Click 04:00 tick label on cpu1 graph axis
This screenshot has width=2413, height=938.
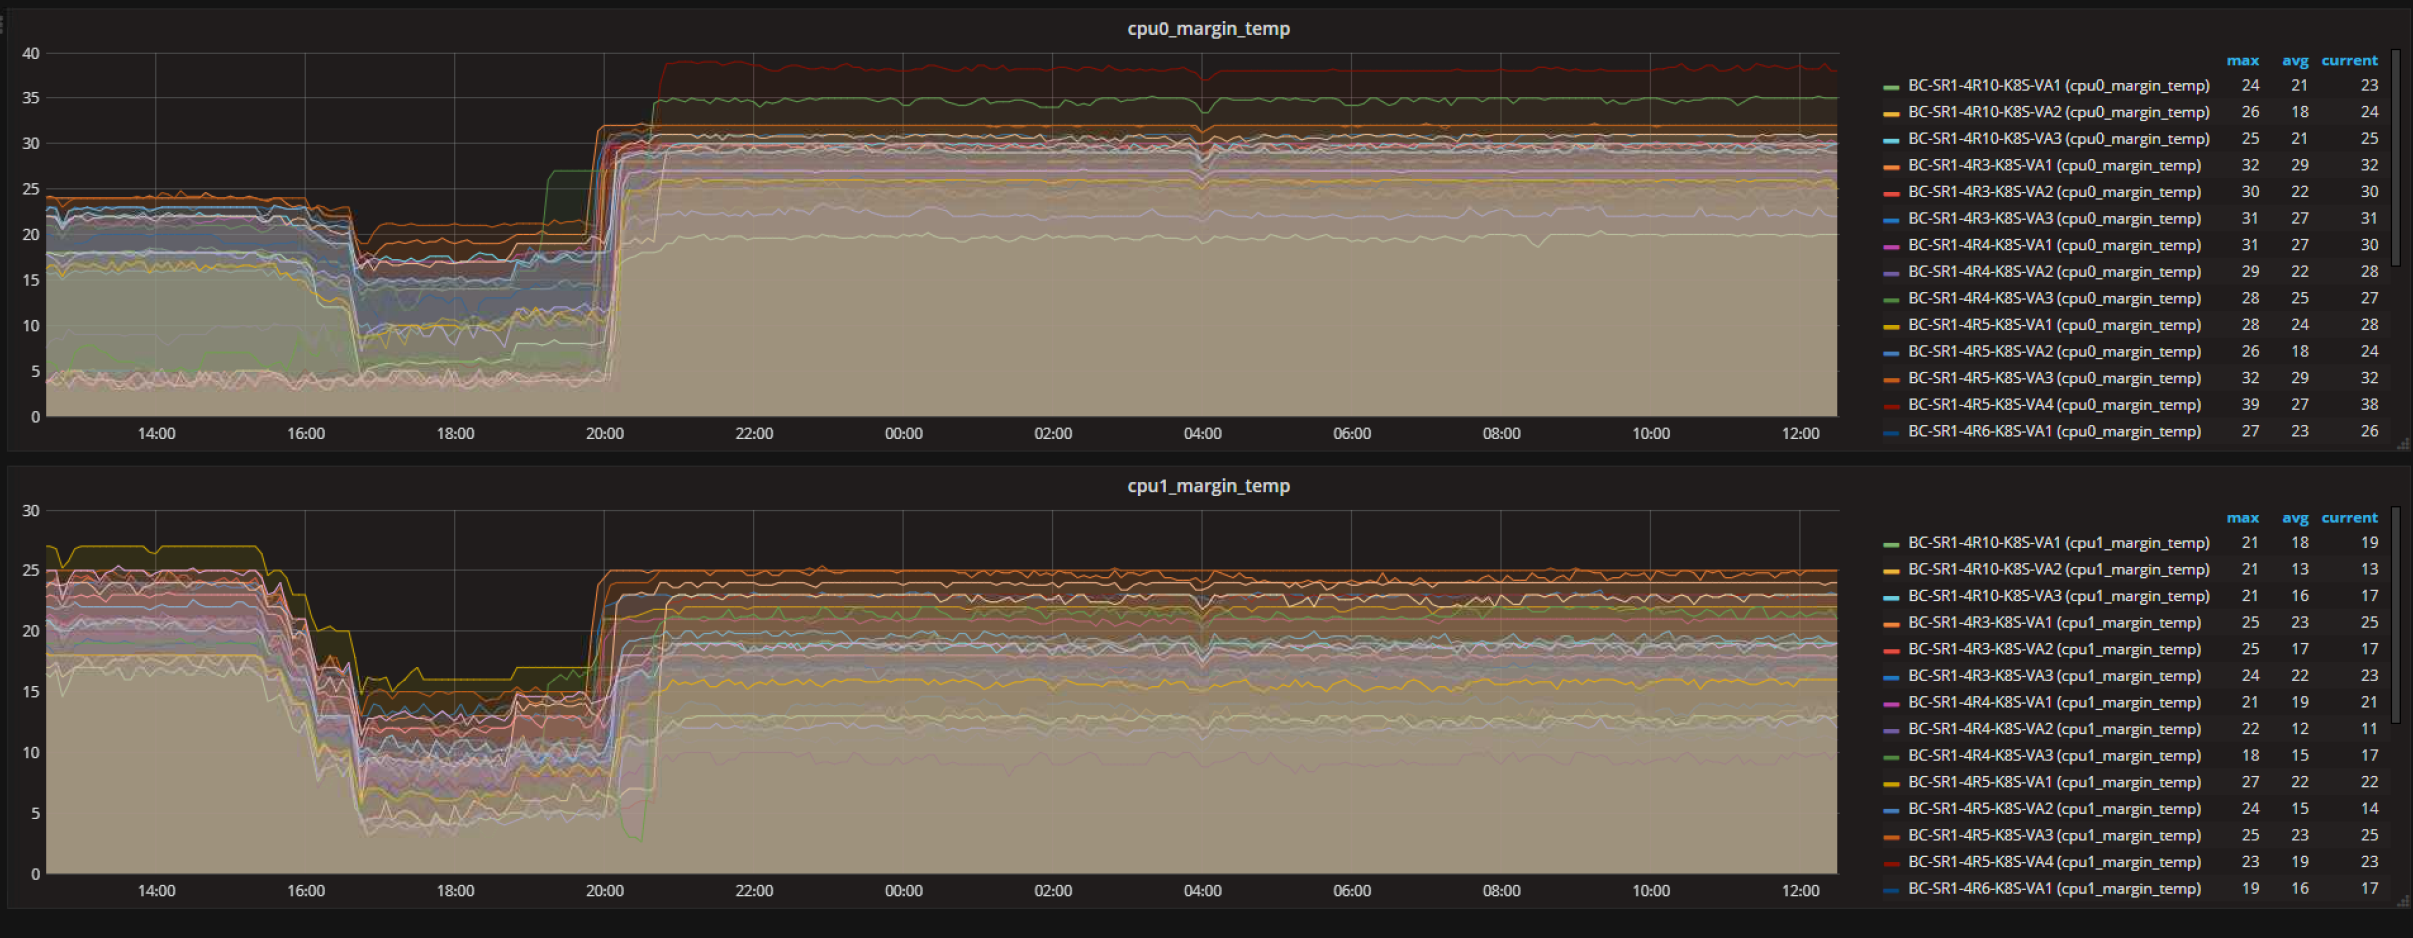point(1202,891)
